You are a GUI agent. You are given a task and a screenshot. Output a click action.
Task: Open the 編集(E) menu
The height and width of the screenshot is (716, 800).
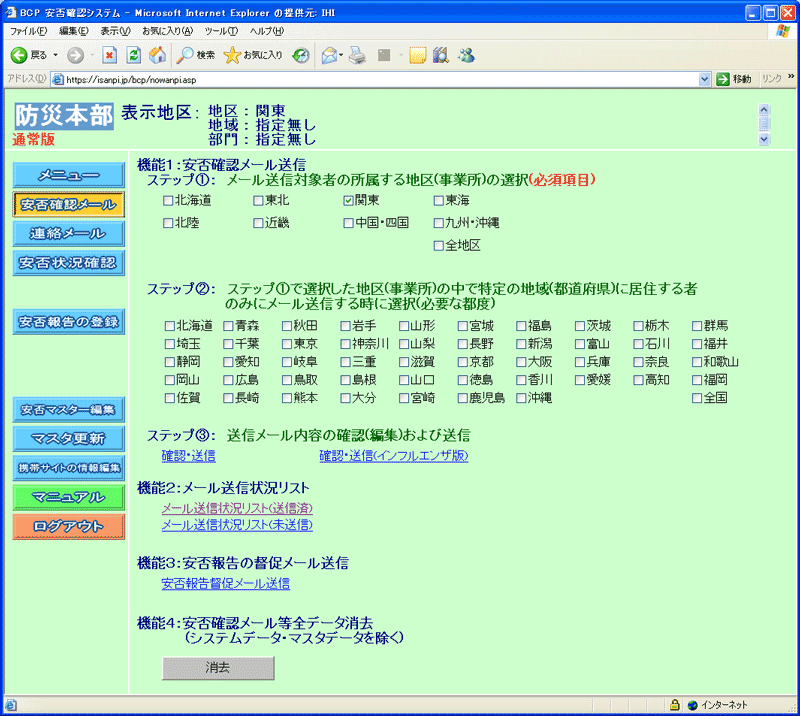(74, 31)
